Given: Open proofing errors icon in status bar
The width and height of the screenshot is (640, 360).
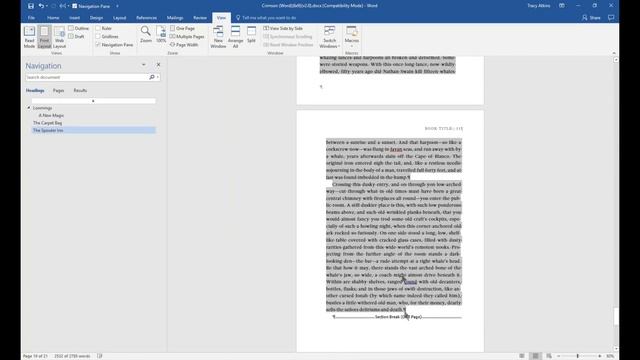Looking at the screenshot, I should tap(100, 356).
